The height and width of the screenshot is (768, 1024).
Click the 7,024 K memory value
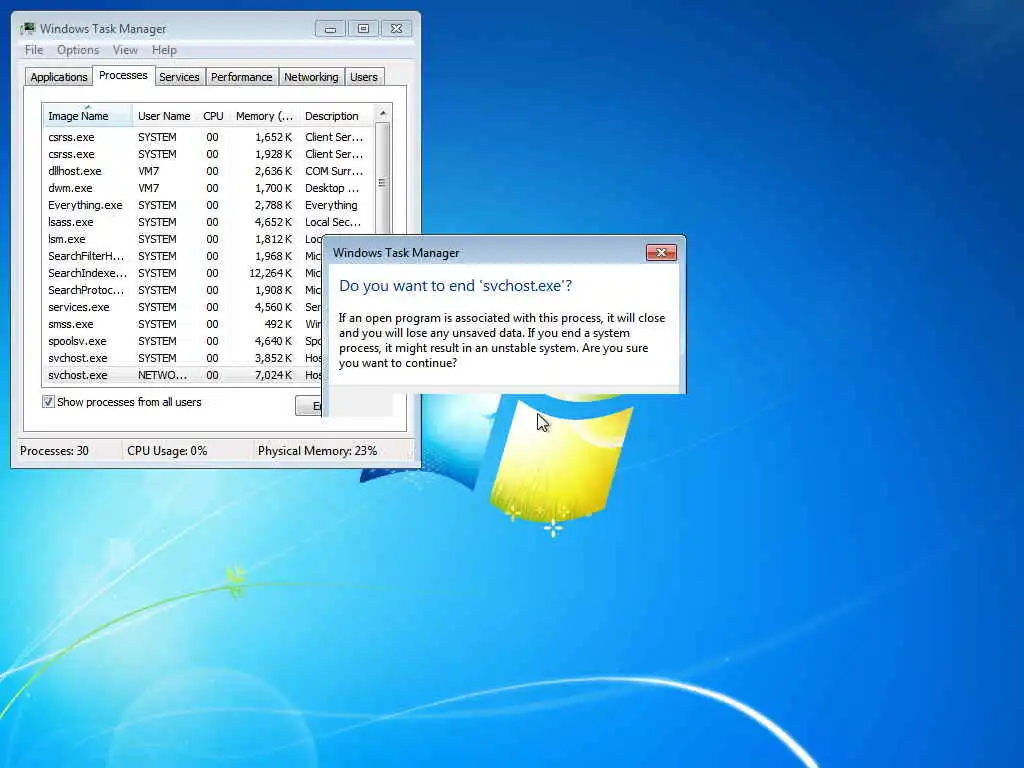tap(273, 375)
